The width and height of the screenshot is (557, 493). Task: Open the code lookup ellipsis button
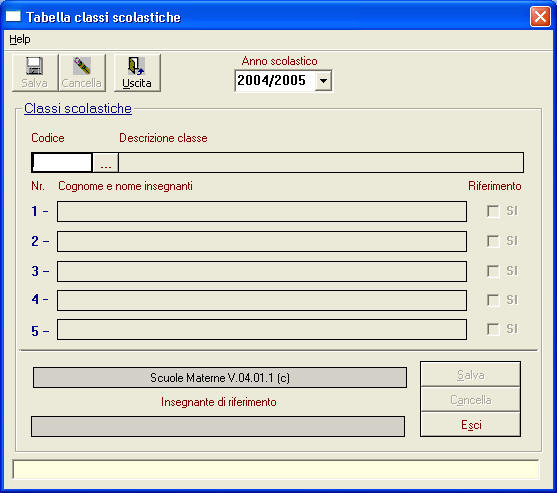point(106,163)
